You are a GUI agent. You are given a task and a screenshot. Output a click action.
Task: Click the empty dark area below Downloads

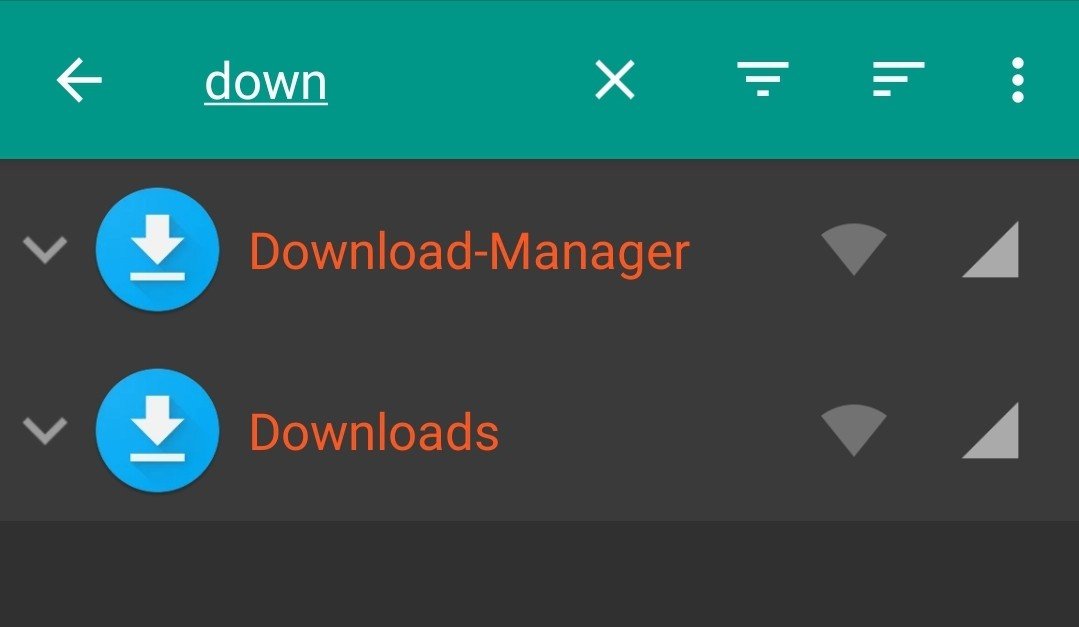point(540,573)
